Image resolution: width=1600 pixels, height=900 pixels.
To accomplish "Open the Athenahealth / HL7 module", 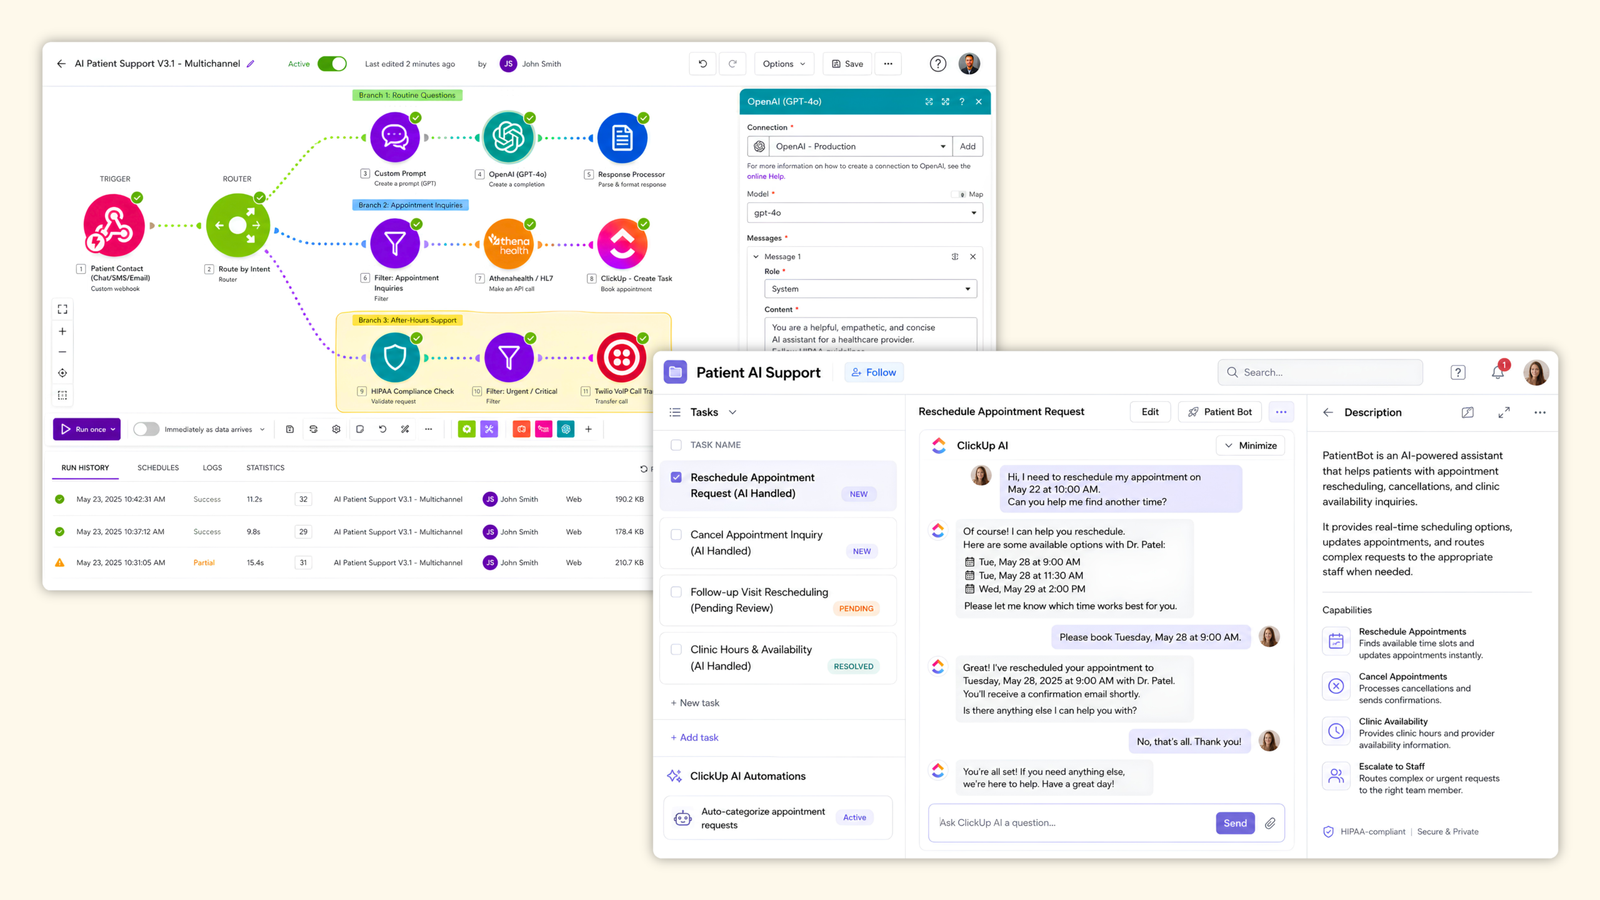I will pyautogui.click(x=509, y=244).
